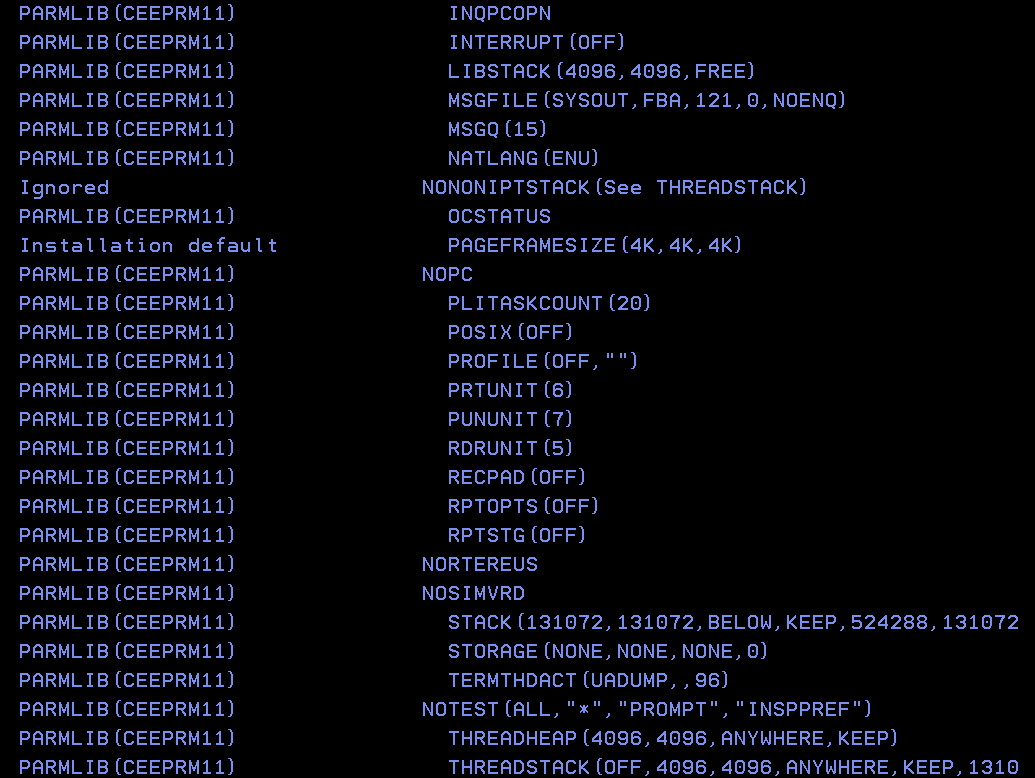Click the Ignored source label
The image size is (1035, 778).
64,188
